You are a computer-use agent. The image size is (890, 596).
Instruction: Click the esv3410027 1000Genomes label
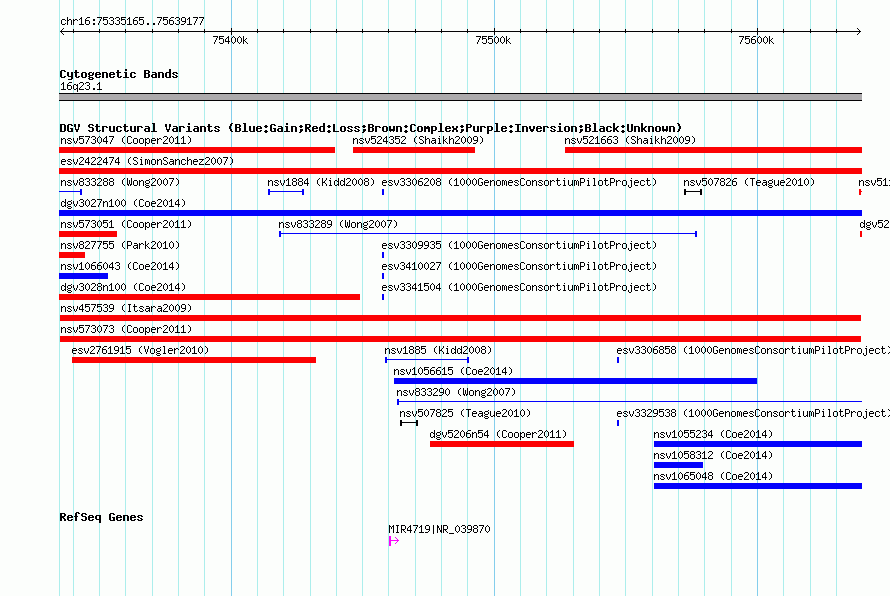(519, 266)
